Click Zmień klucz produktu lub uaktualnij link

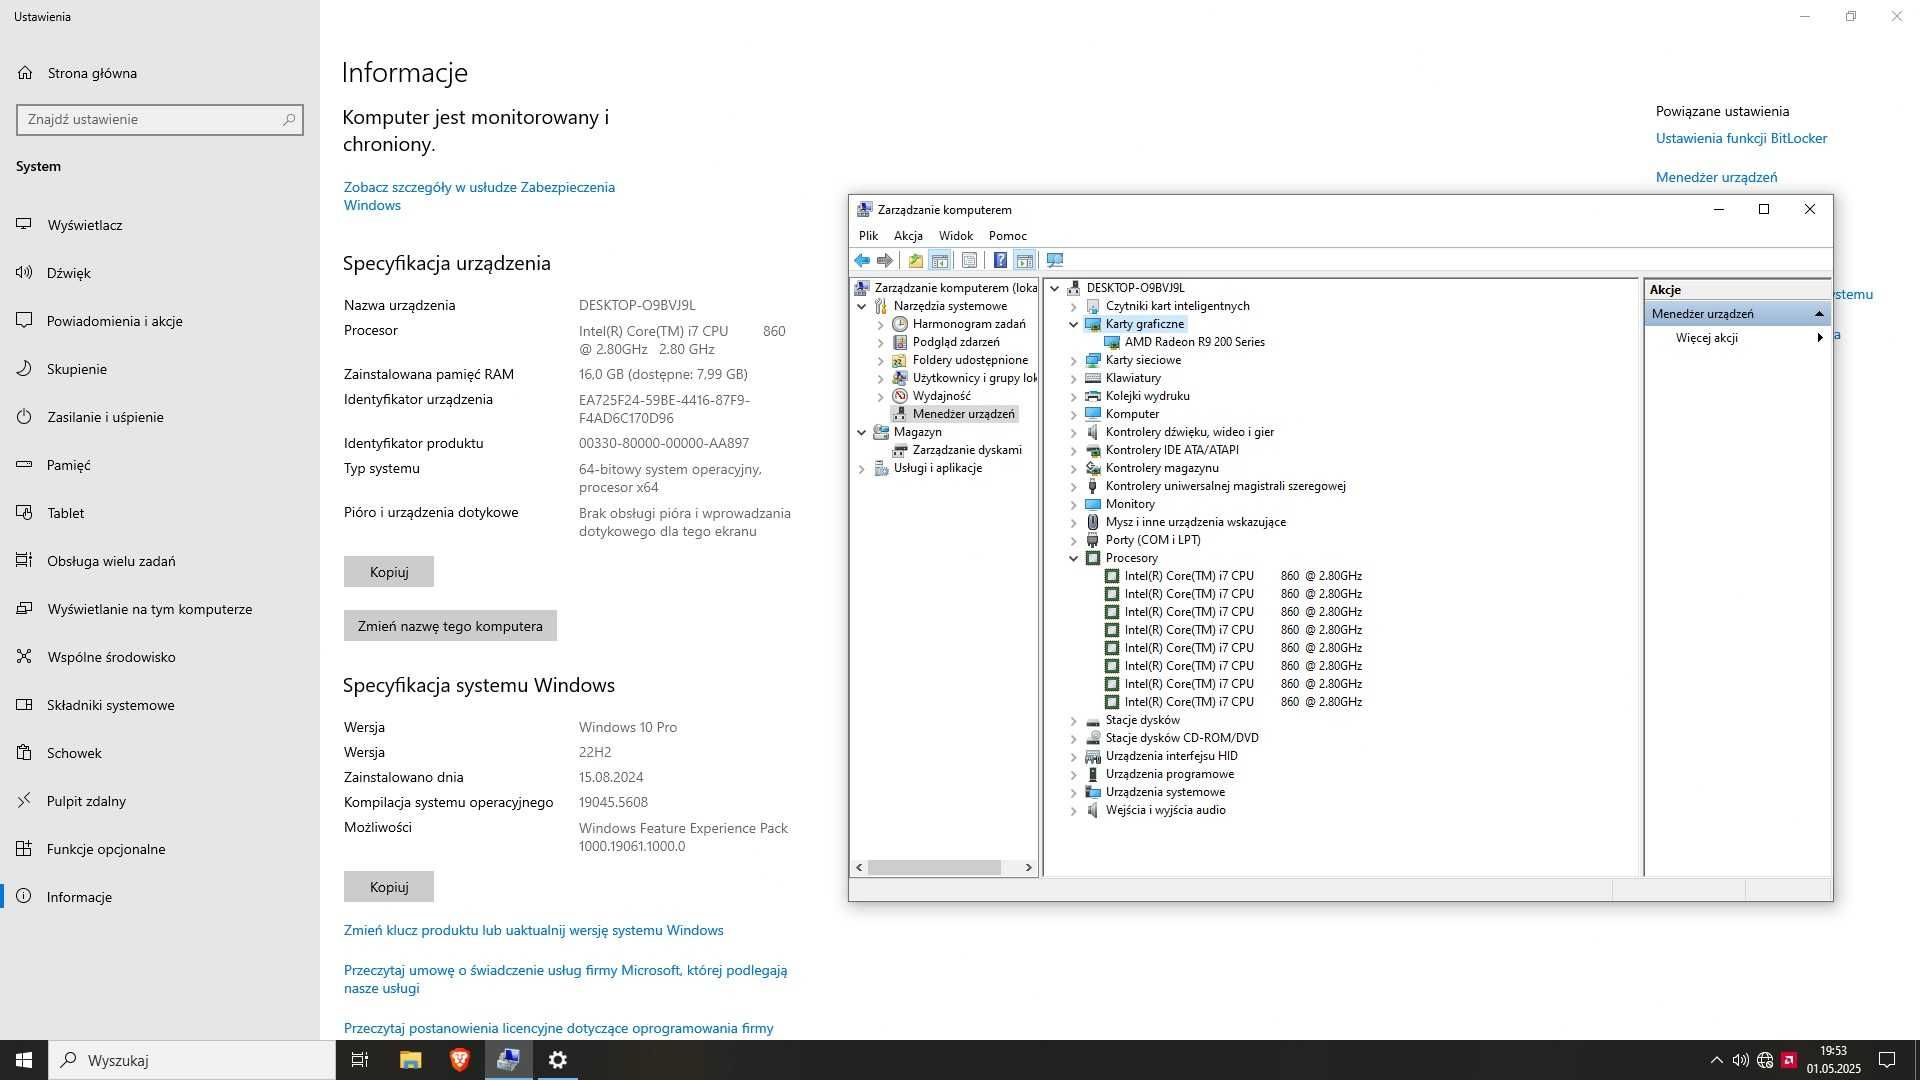(533, 930)
